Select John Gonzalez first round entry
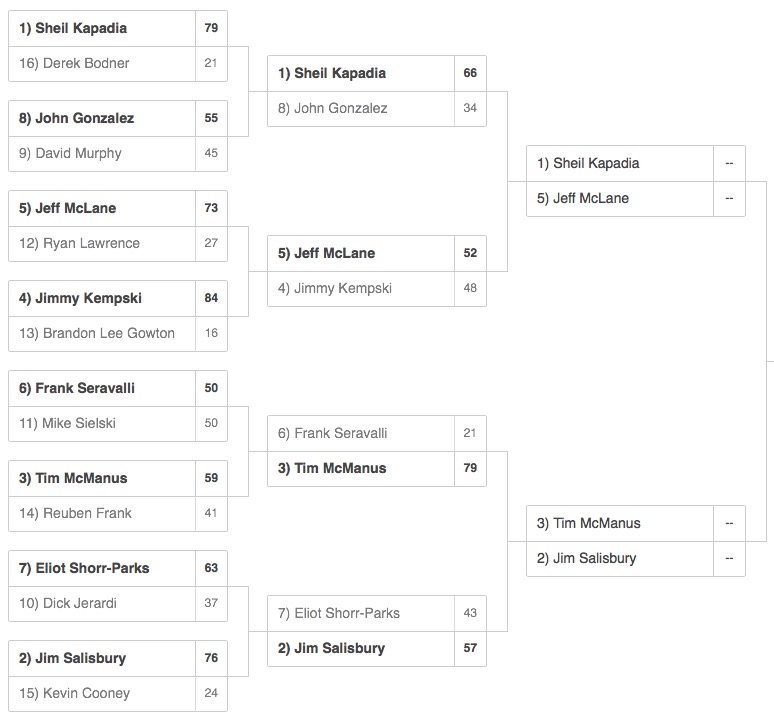Screen dimensions: 774x718 pyautogui.click(x=117, y=118)
